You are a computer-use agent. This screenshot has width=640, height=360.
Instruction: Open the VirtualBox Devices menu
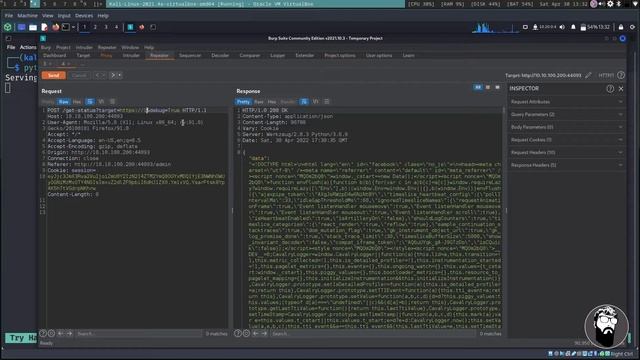click(x=84, y=16)
